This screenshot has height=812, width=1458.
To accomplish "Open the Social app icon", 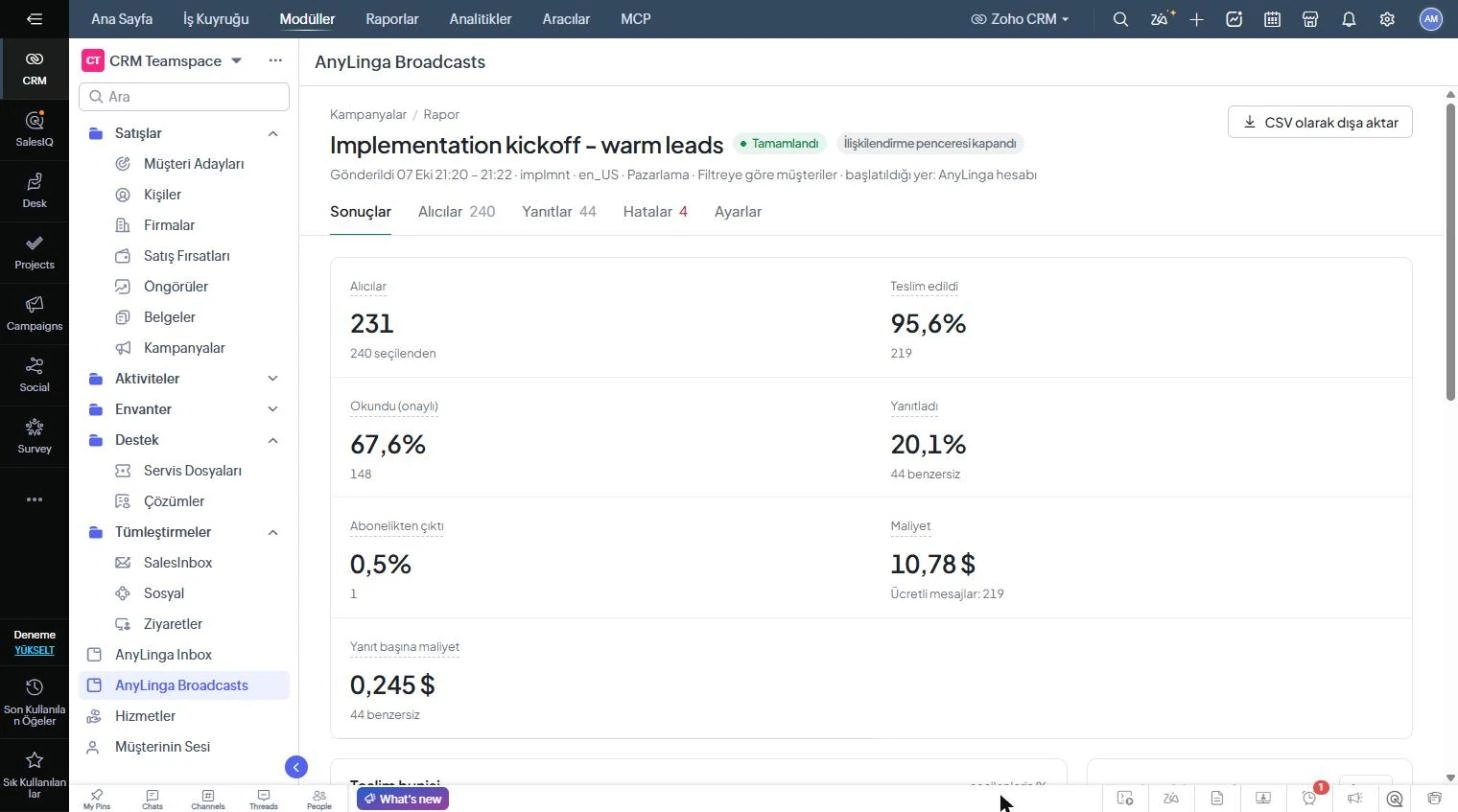I will click(34, 374).
